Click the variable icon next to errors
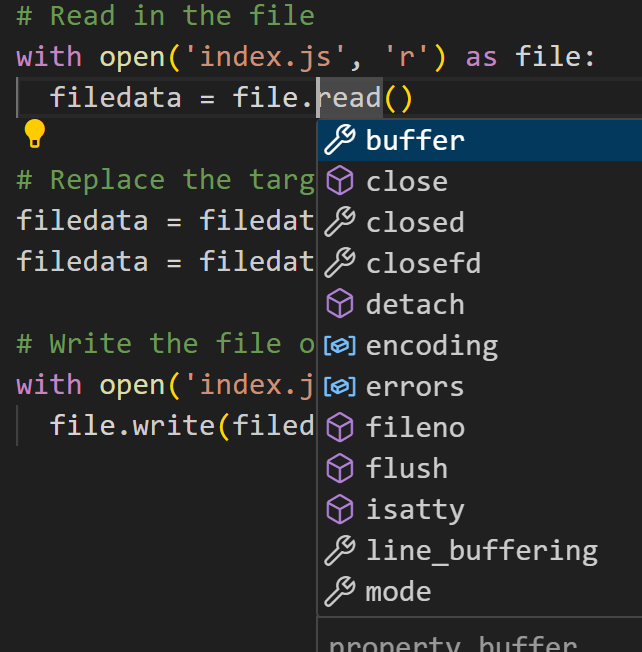The height and width of the screenshot is (652, 642). [x=340, y=386]
